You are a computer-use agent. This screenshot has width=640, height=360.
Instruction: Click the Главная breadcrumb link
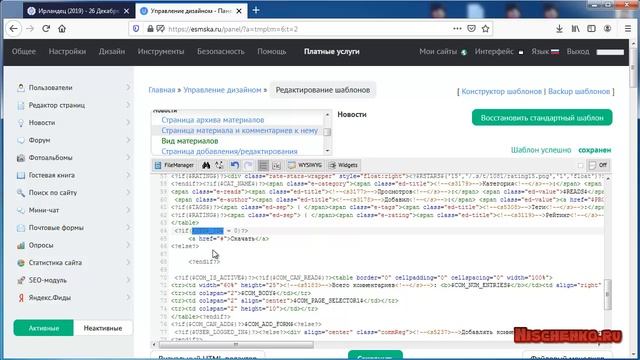click(162, 90)
